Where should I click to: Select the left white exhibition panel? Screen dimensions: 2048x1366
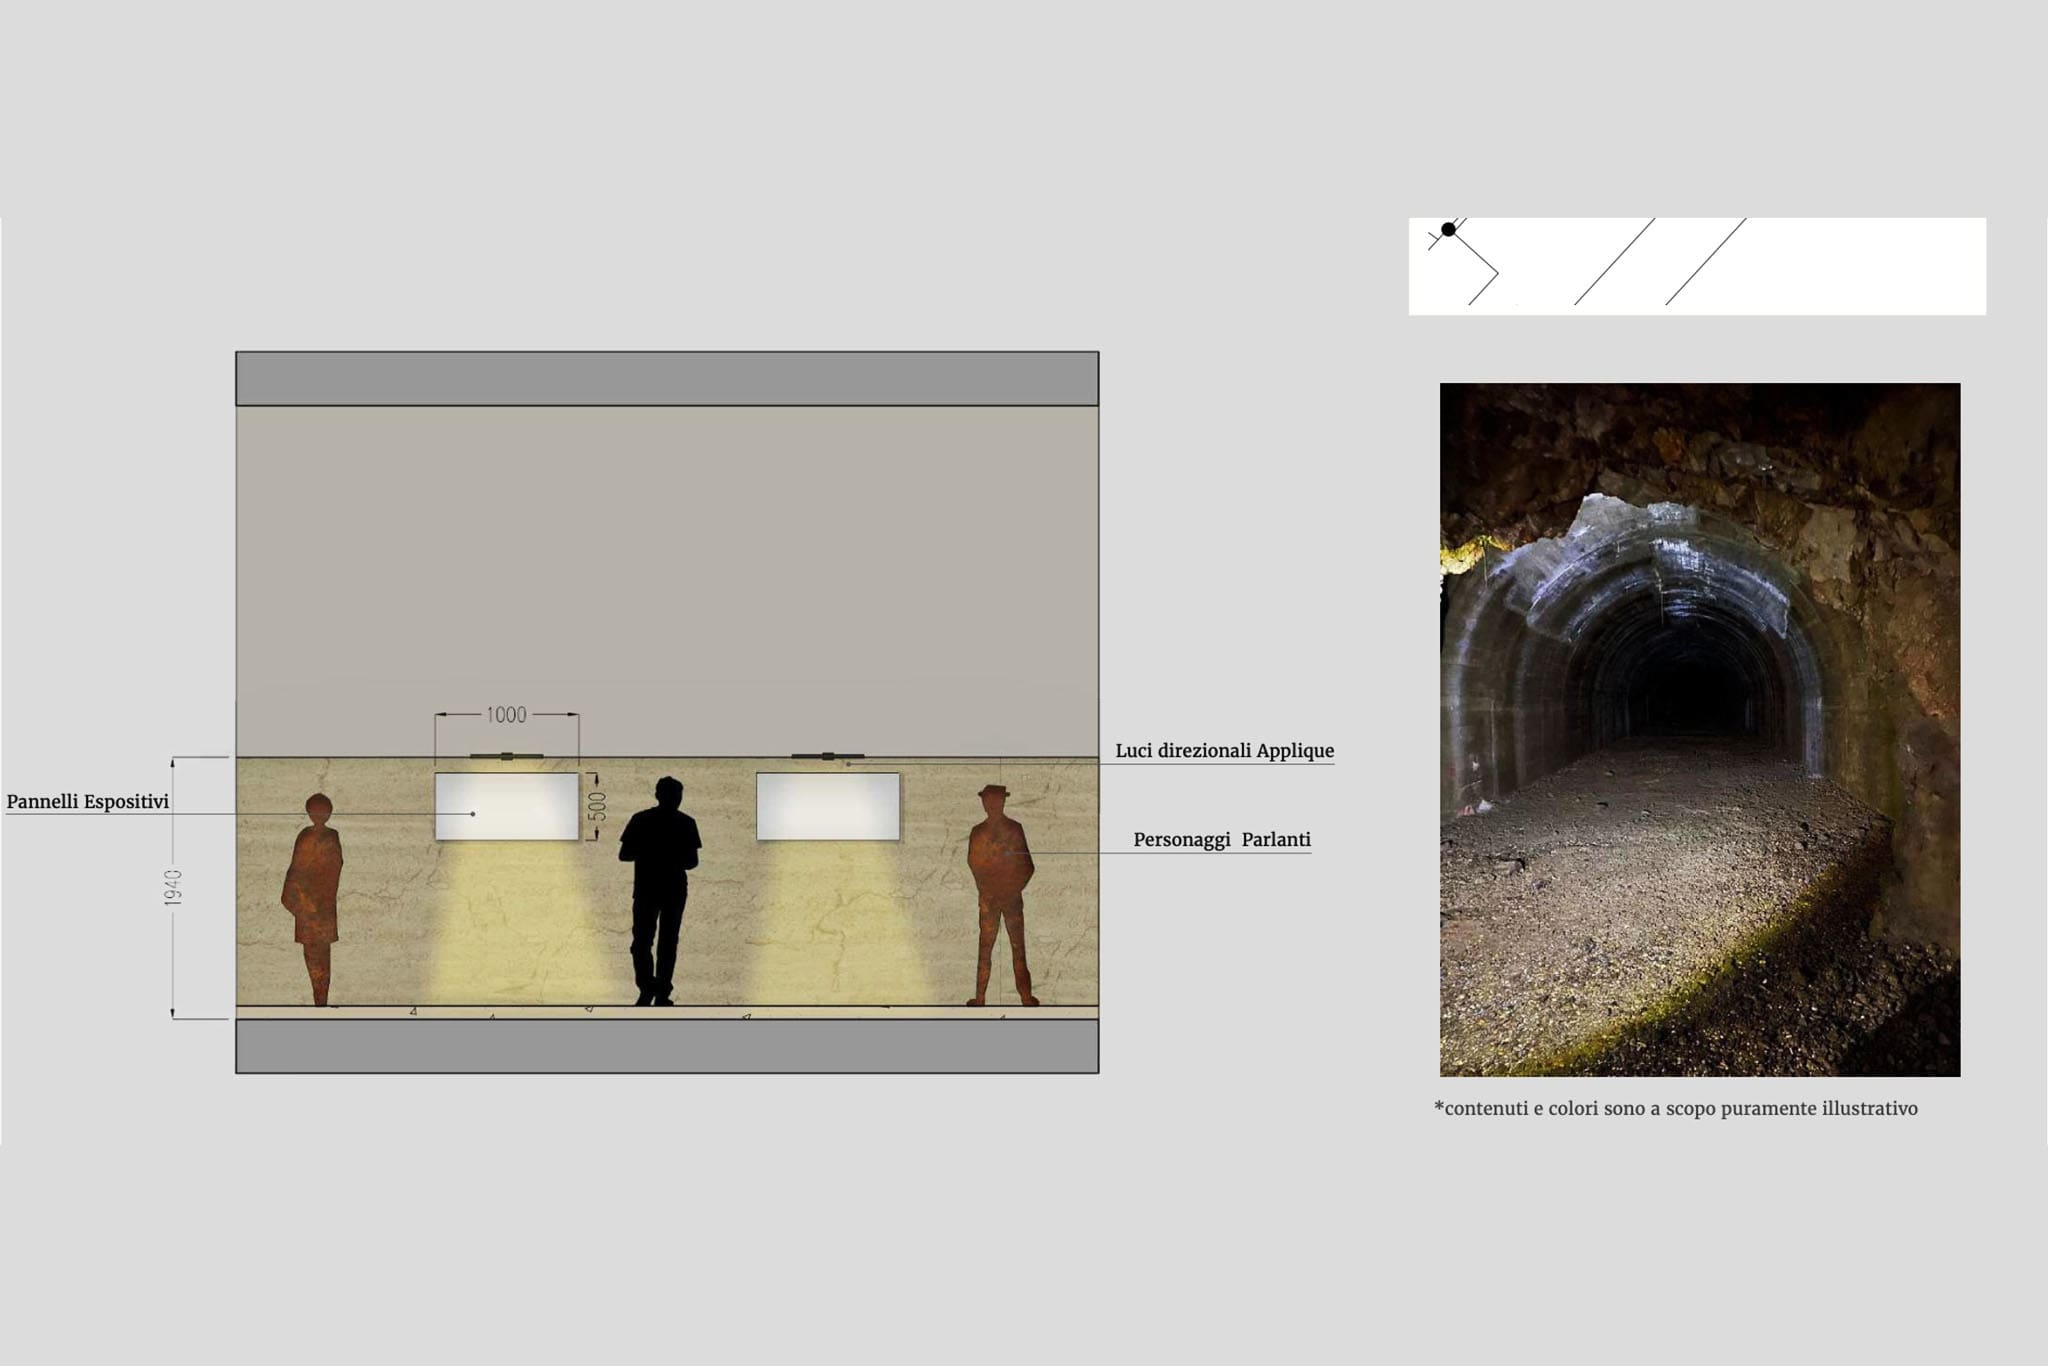[x=507, y=806]
